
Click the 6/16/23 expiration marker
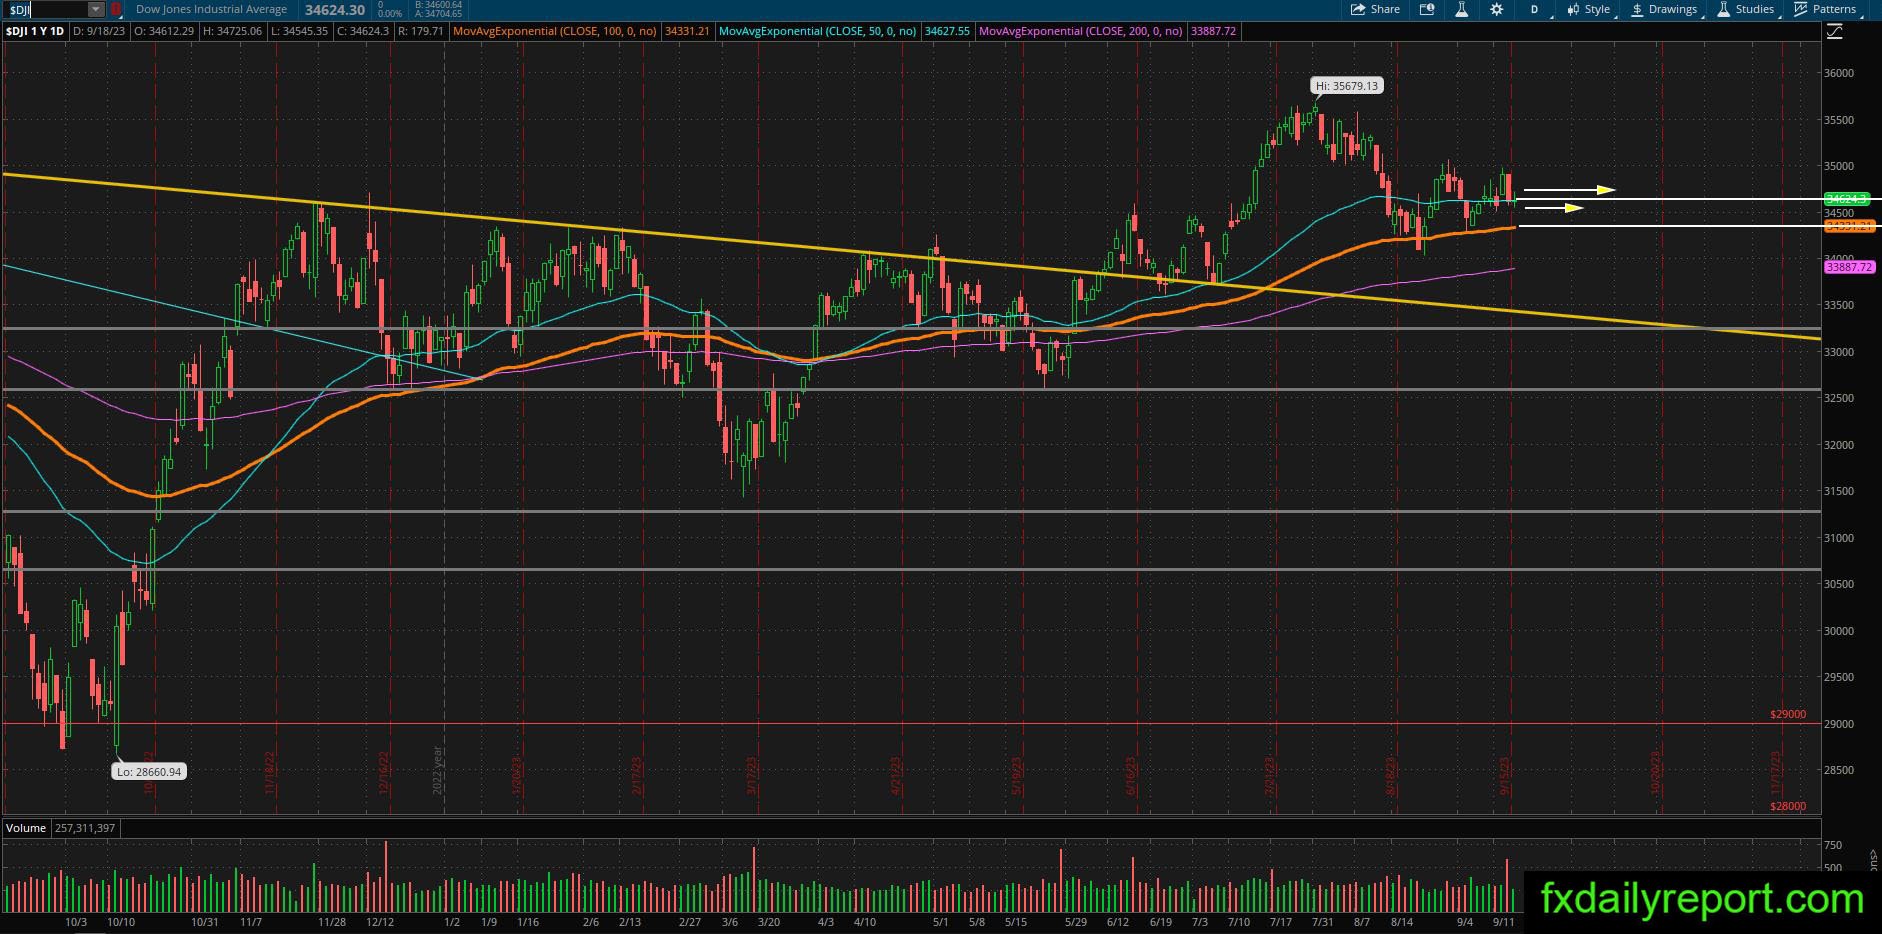click(x=1130, y=776)
